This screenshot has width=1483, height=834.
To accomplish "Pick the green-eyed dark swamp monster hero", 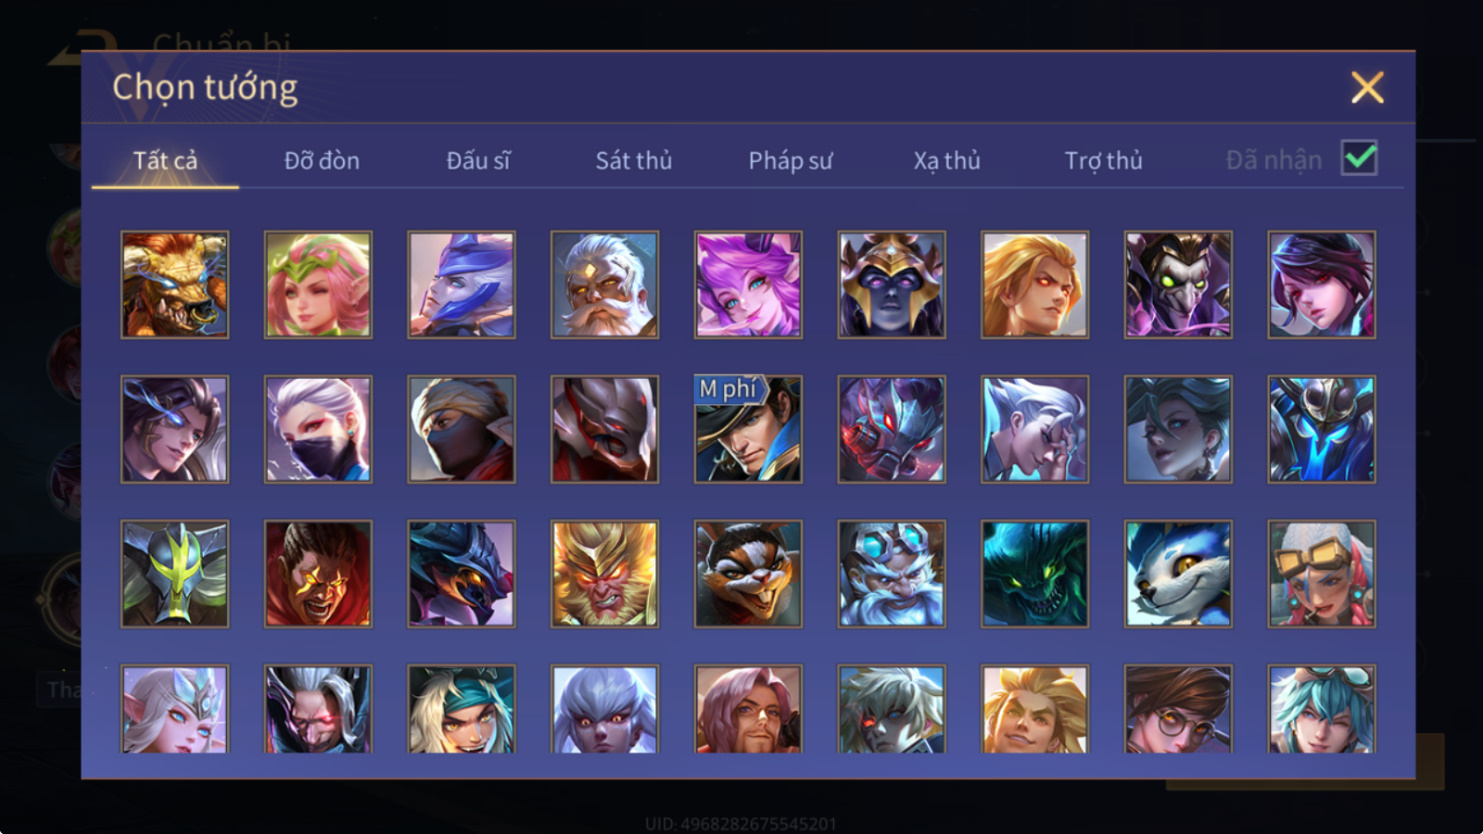I will coord(1035,574).
